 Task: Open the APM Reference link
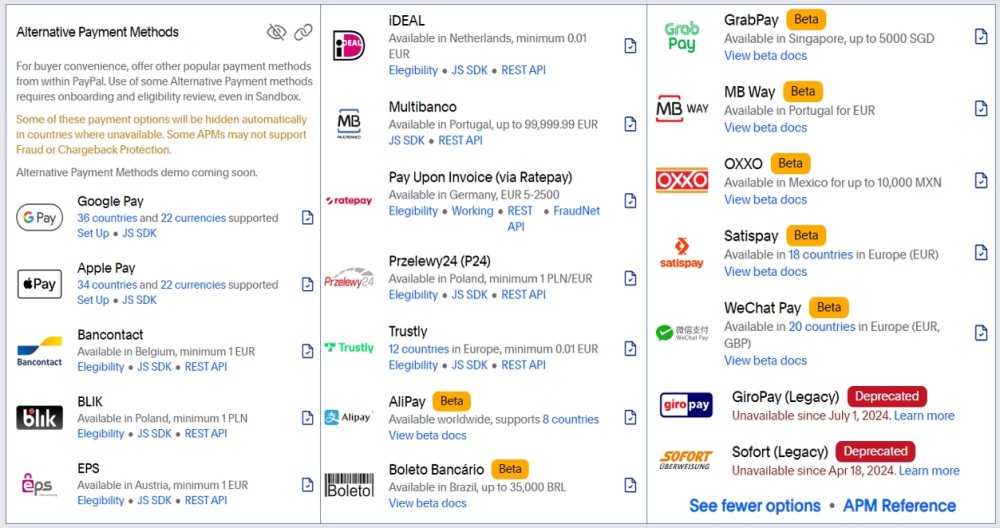[899, 506]
